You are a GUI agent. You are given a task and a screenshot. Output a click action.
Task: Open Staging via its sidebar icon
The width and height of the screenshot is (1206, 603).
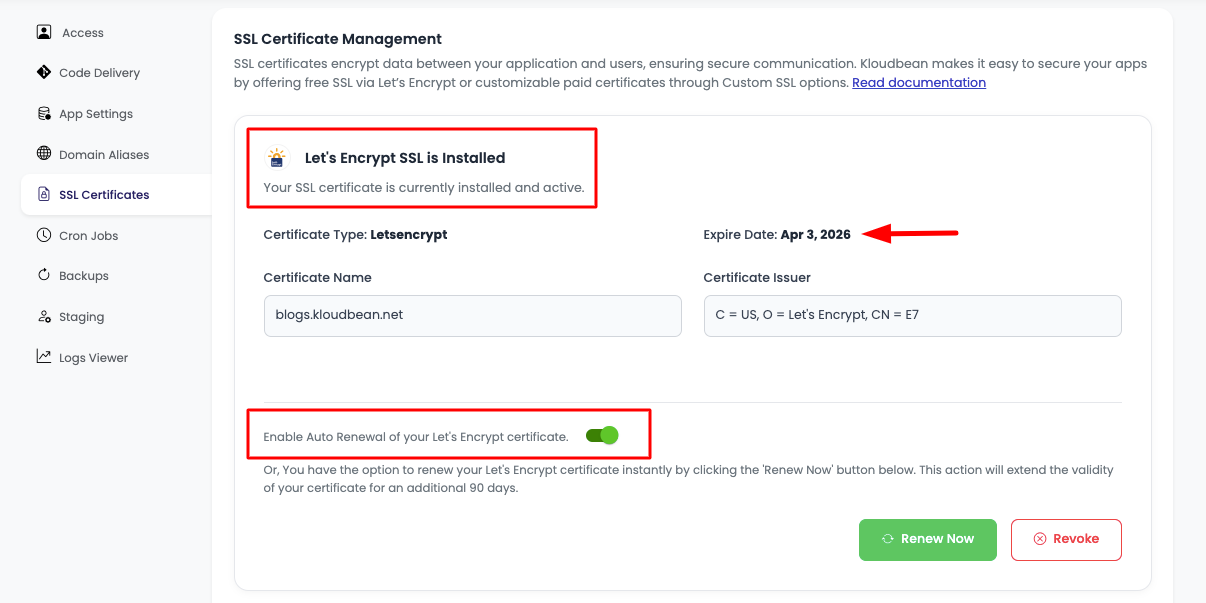[43, 316]
